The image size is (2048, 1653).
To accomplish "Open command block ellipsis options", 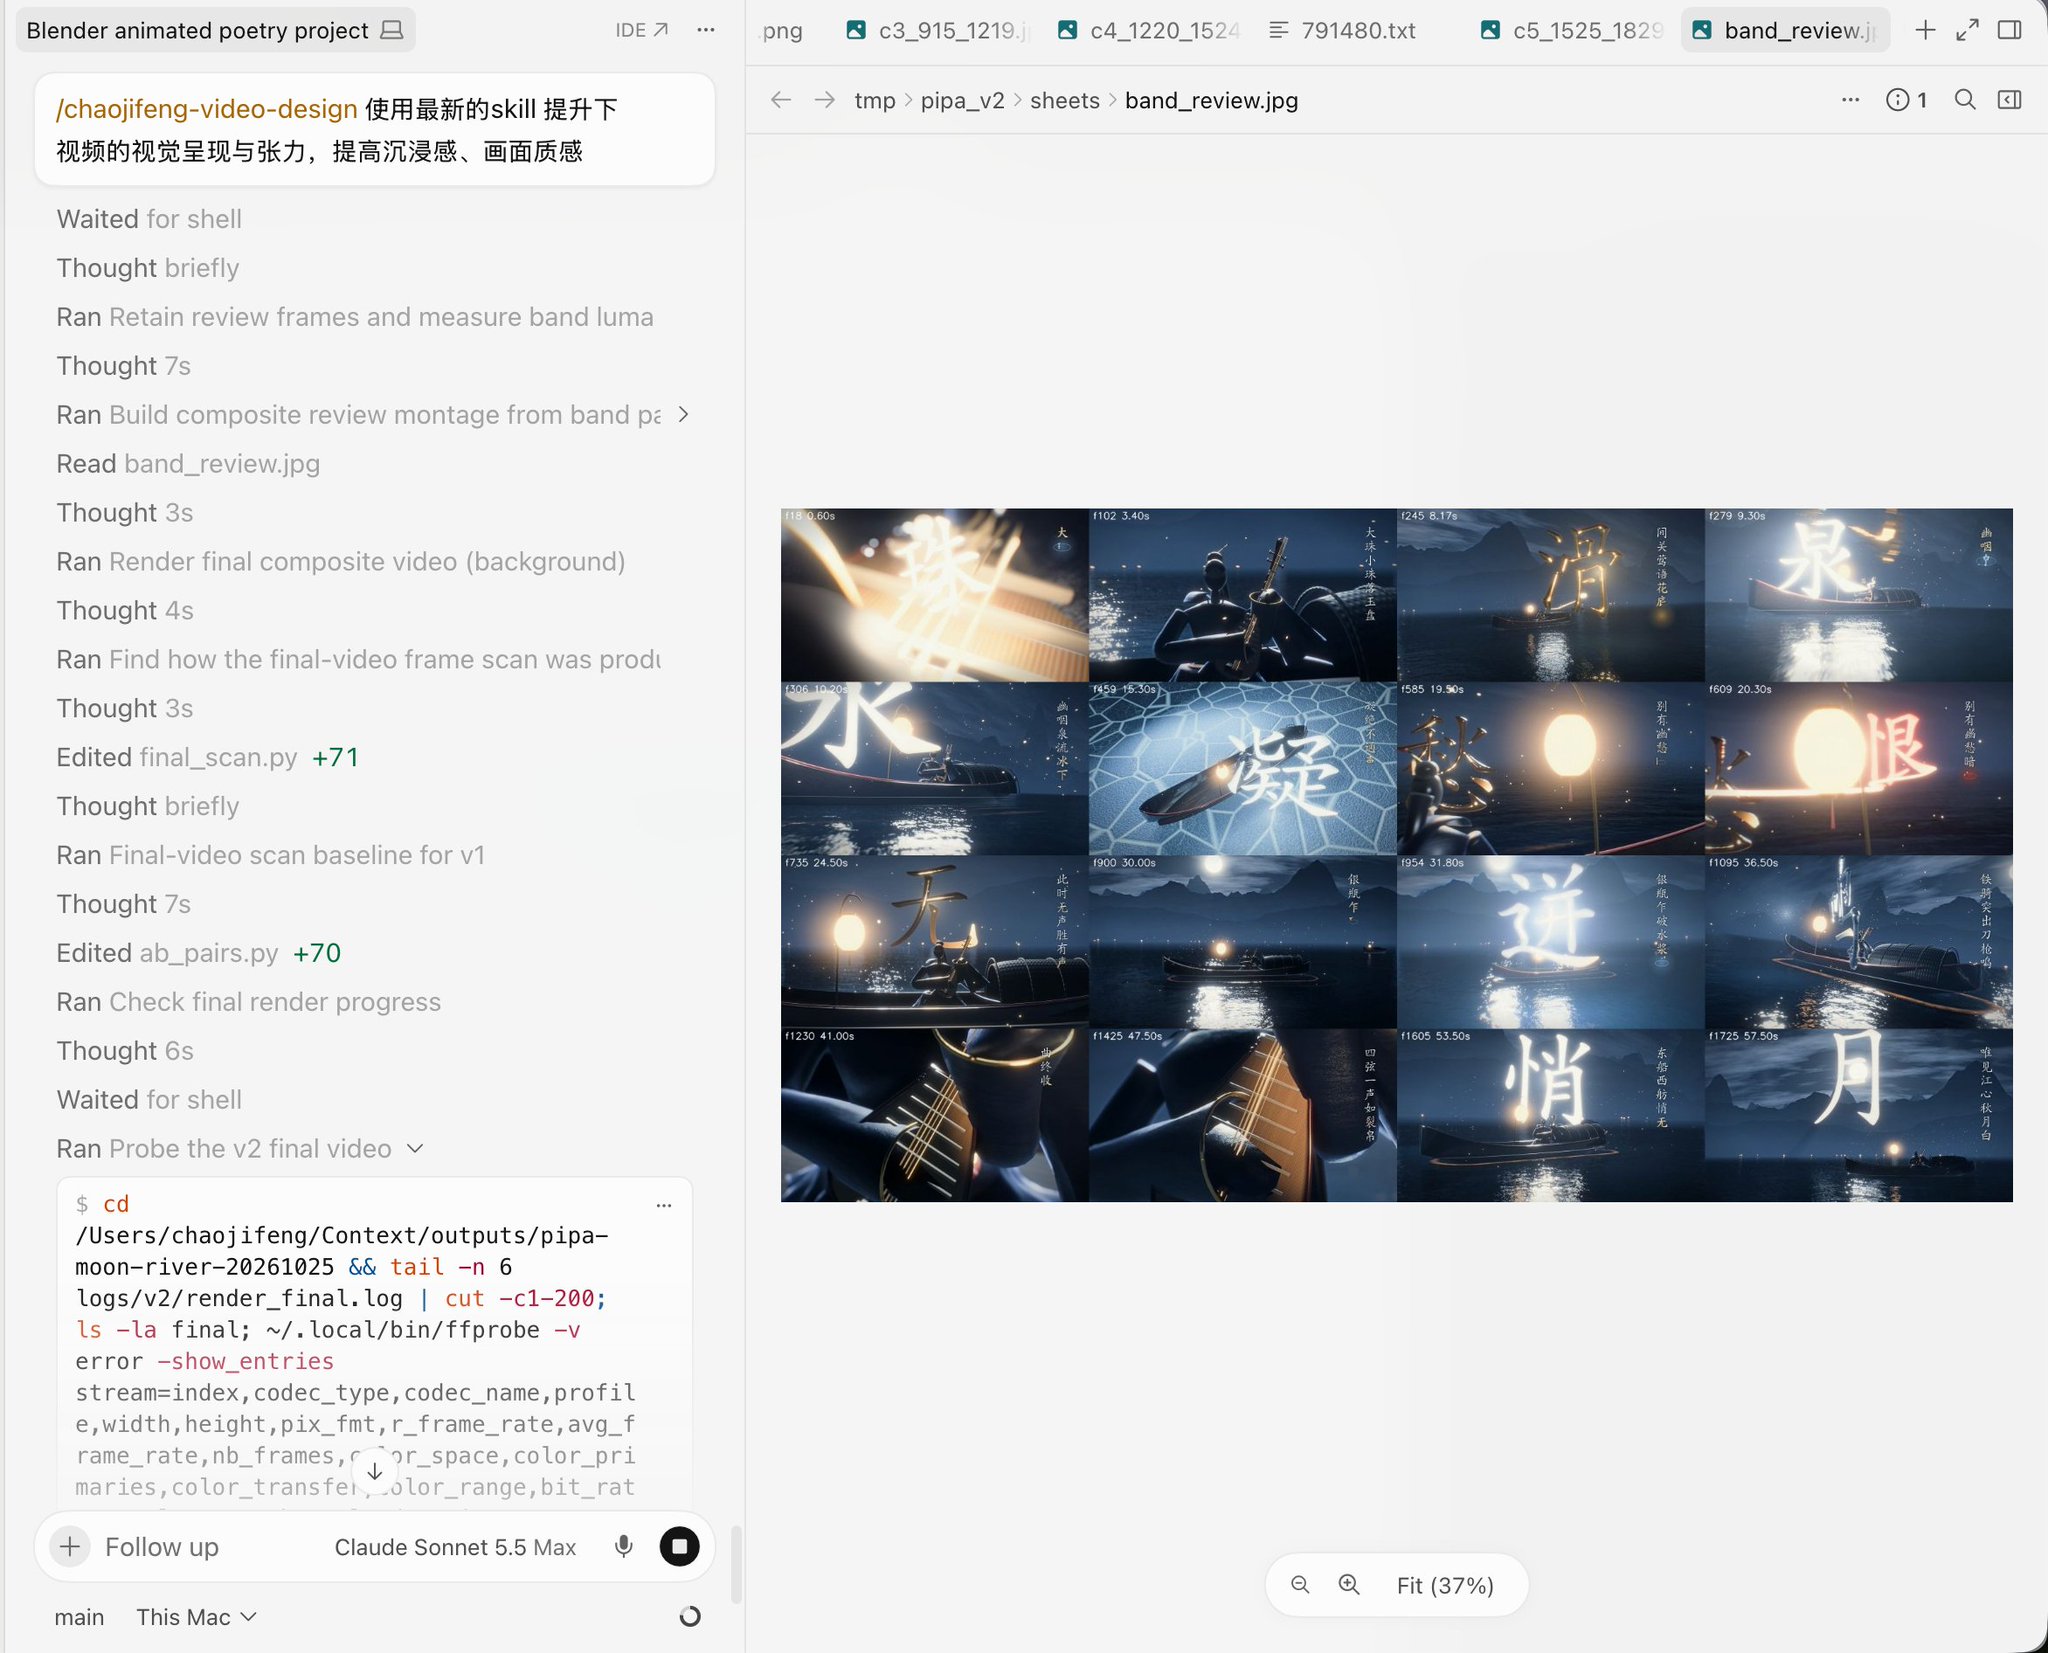I will [x=664, y=1205].
